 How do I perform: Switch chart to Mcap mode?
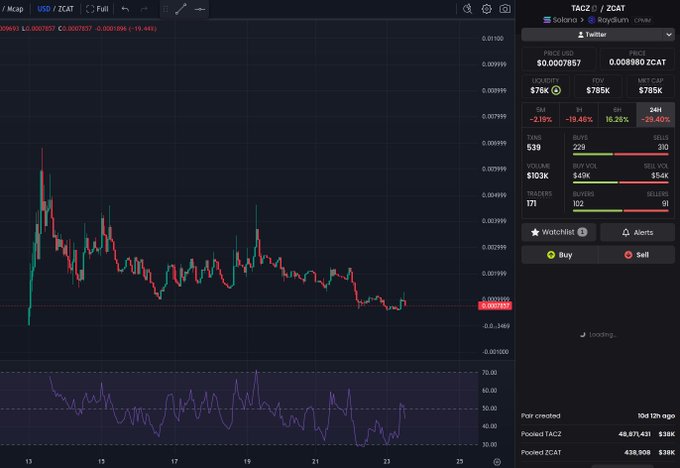tap(15, 9)
